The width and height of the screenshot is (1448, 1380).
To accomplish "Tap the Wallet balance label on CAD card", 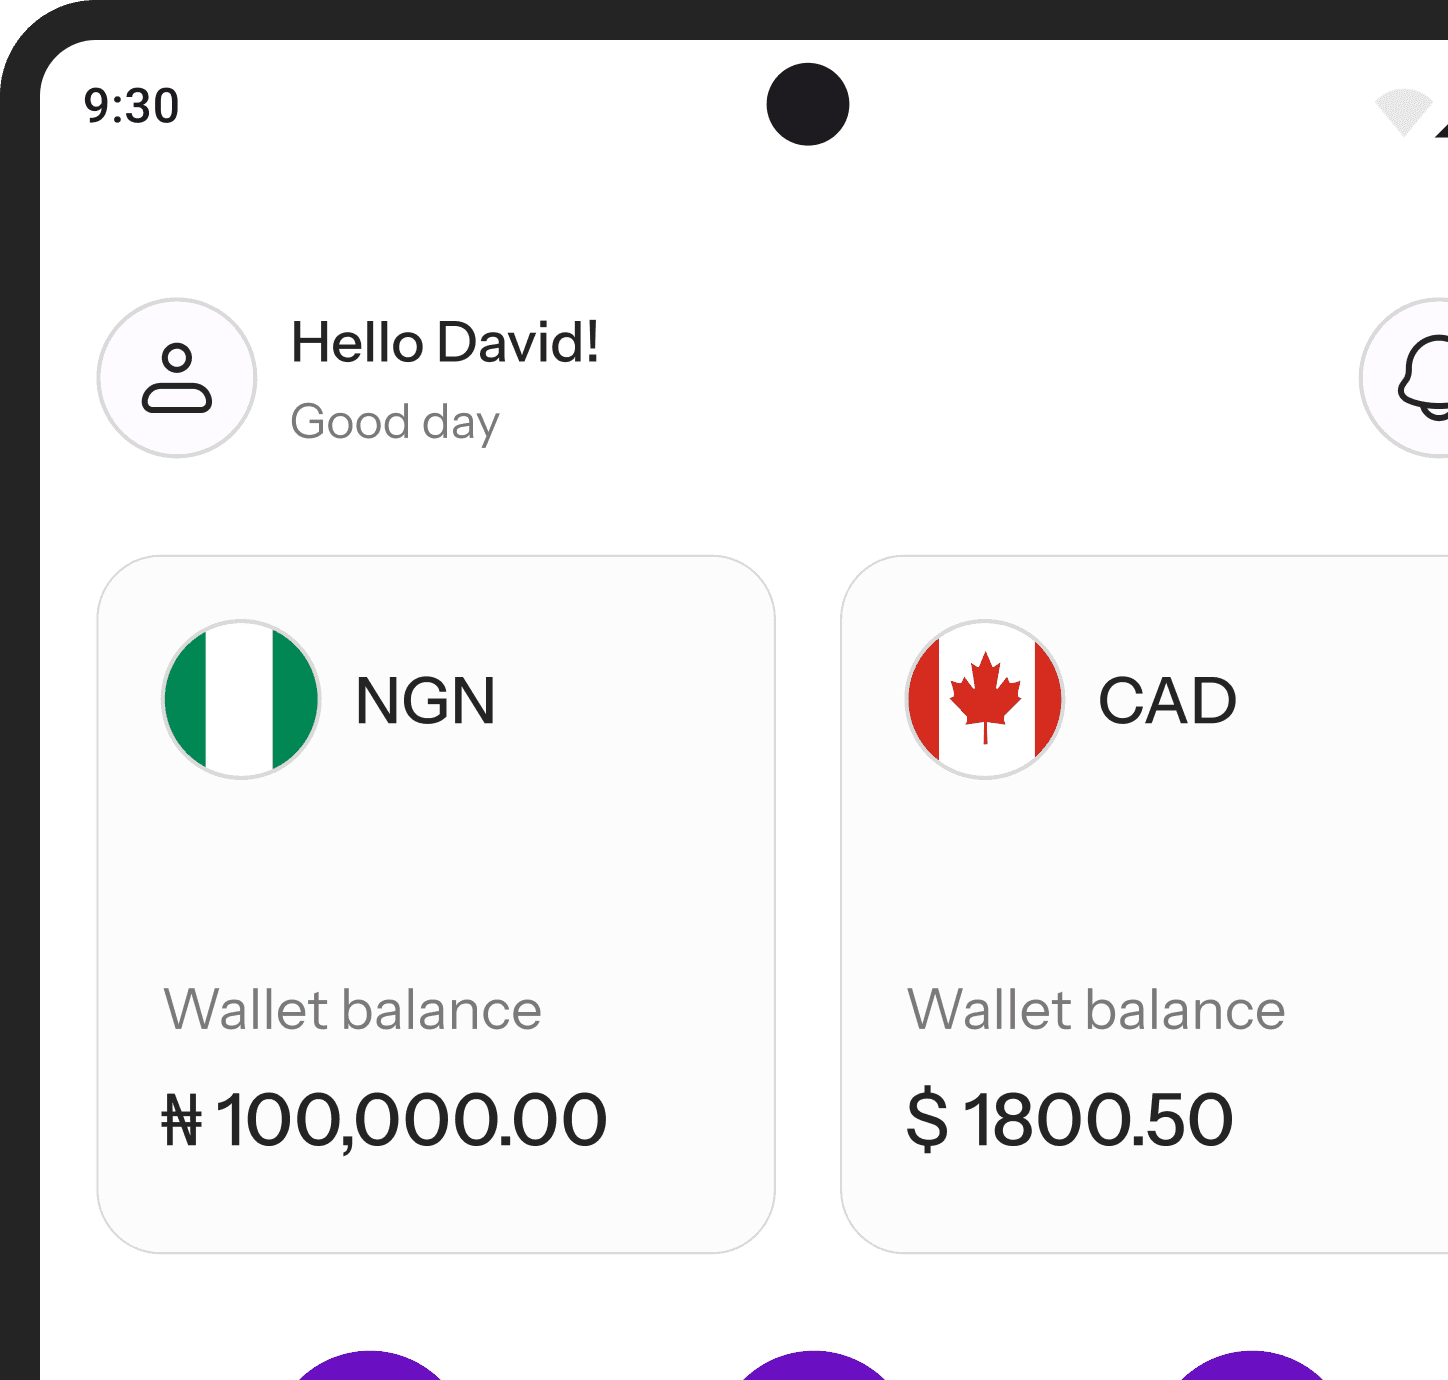I will pyautogui.click(x=1096, y=1009).
